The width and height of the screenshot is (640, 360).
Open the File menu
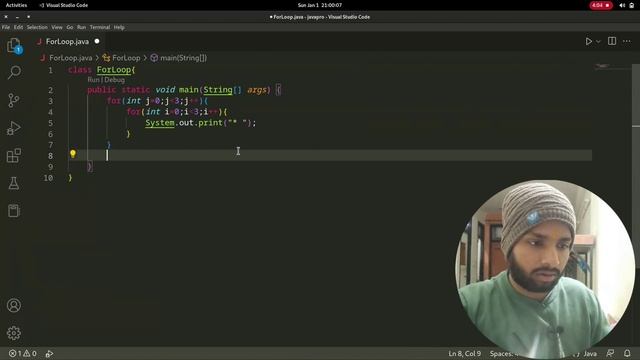pyautogui.click(x=6, y=27)
